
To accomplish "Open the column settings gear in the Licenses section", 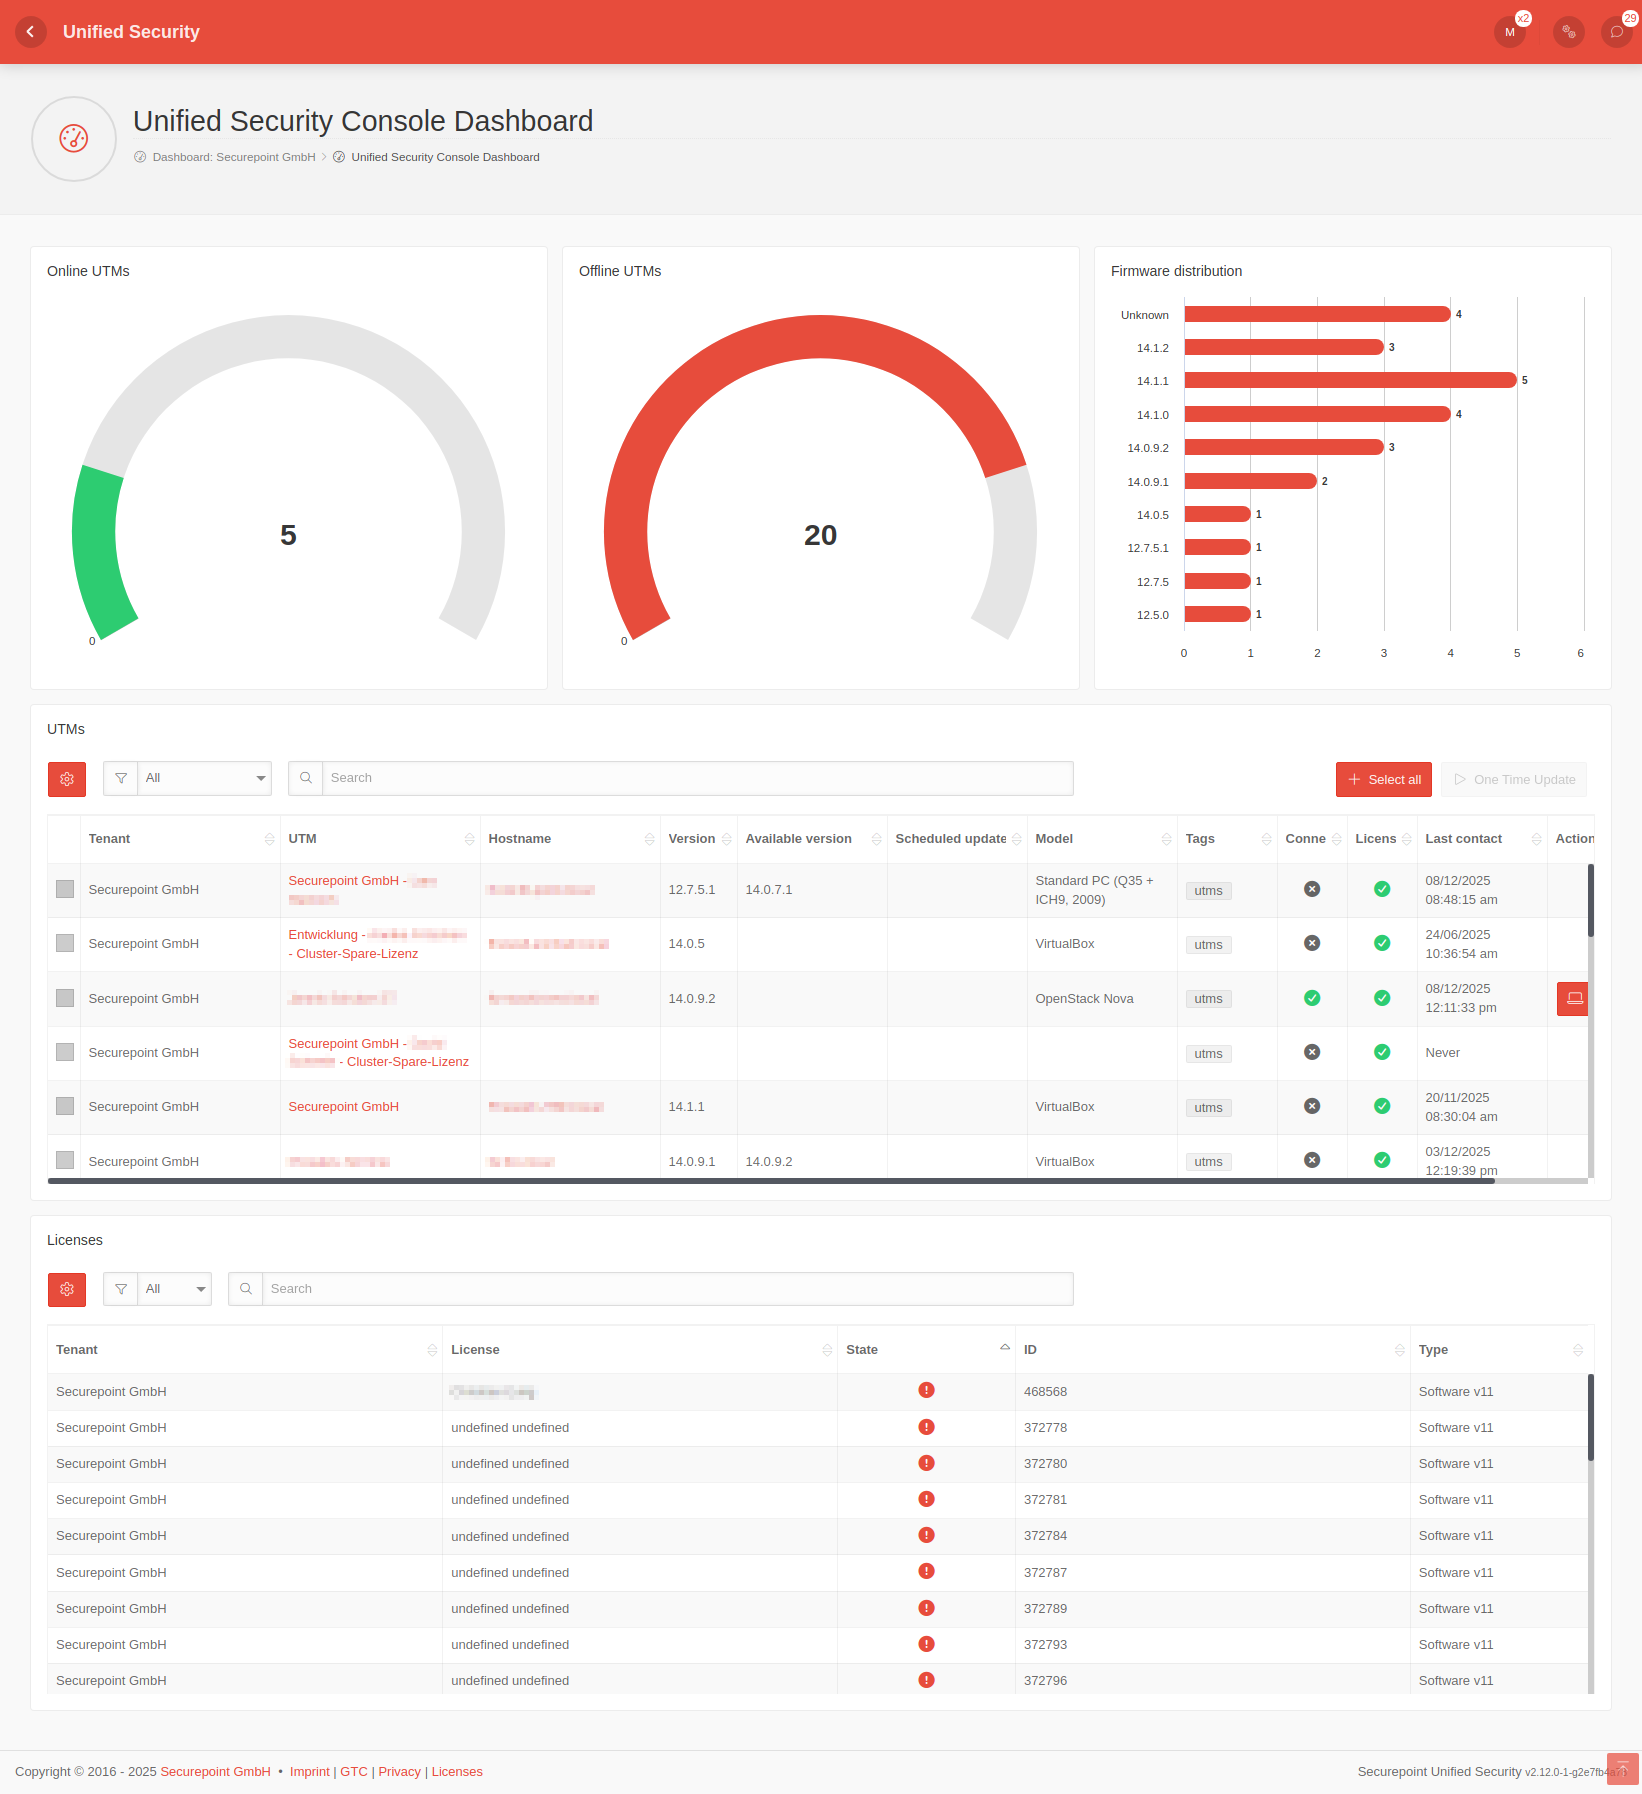I will 66,1290.
